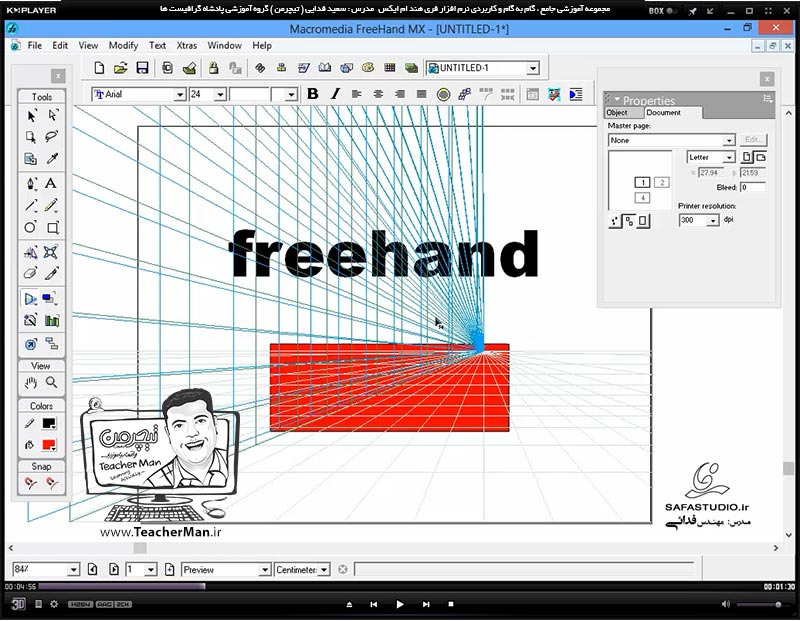Open the zoom percentage dropdown
Viewport: 800px width, 621px height.
coord(73,569)
